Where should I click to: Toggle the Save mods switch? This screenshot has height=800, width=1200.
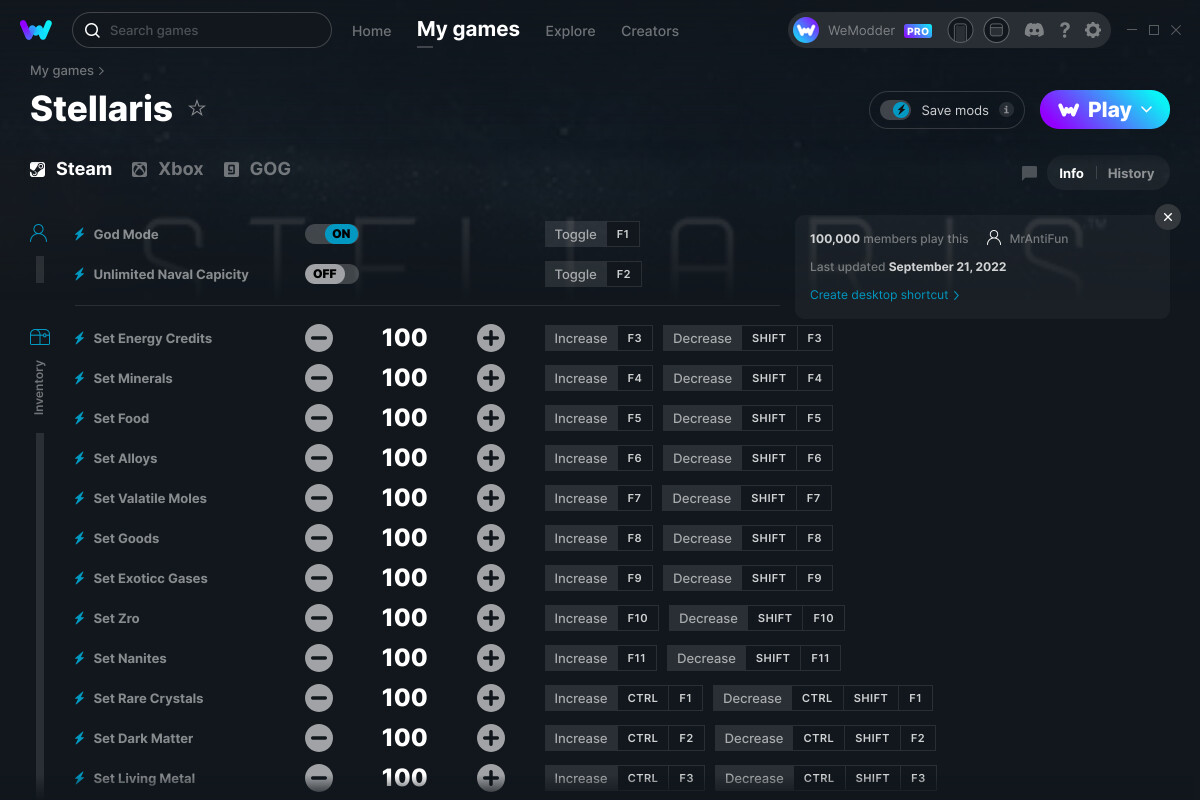[895, 110]
